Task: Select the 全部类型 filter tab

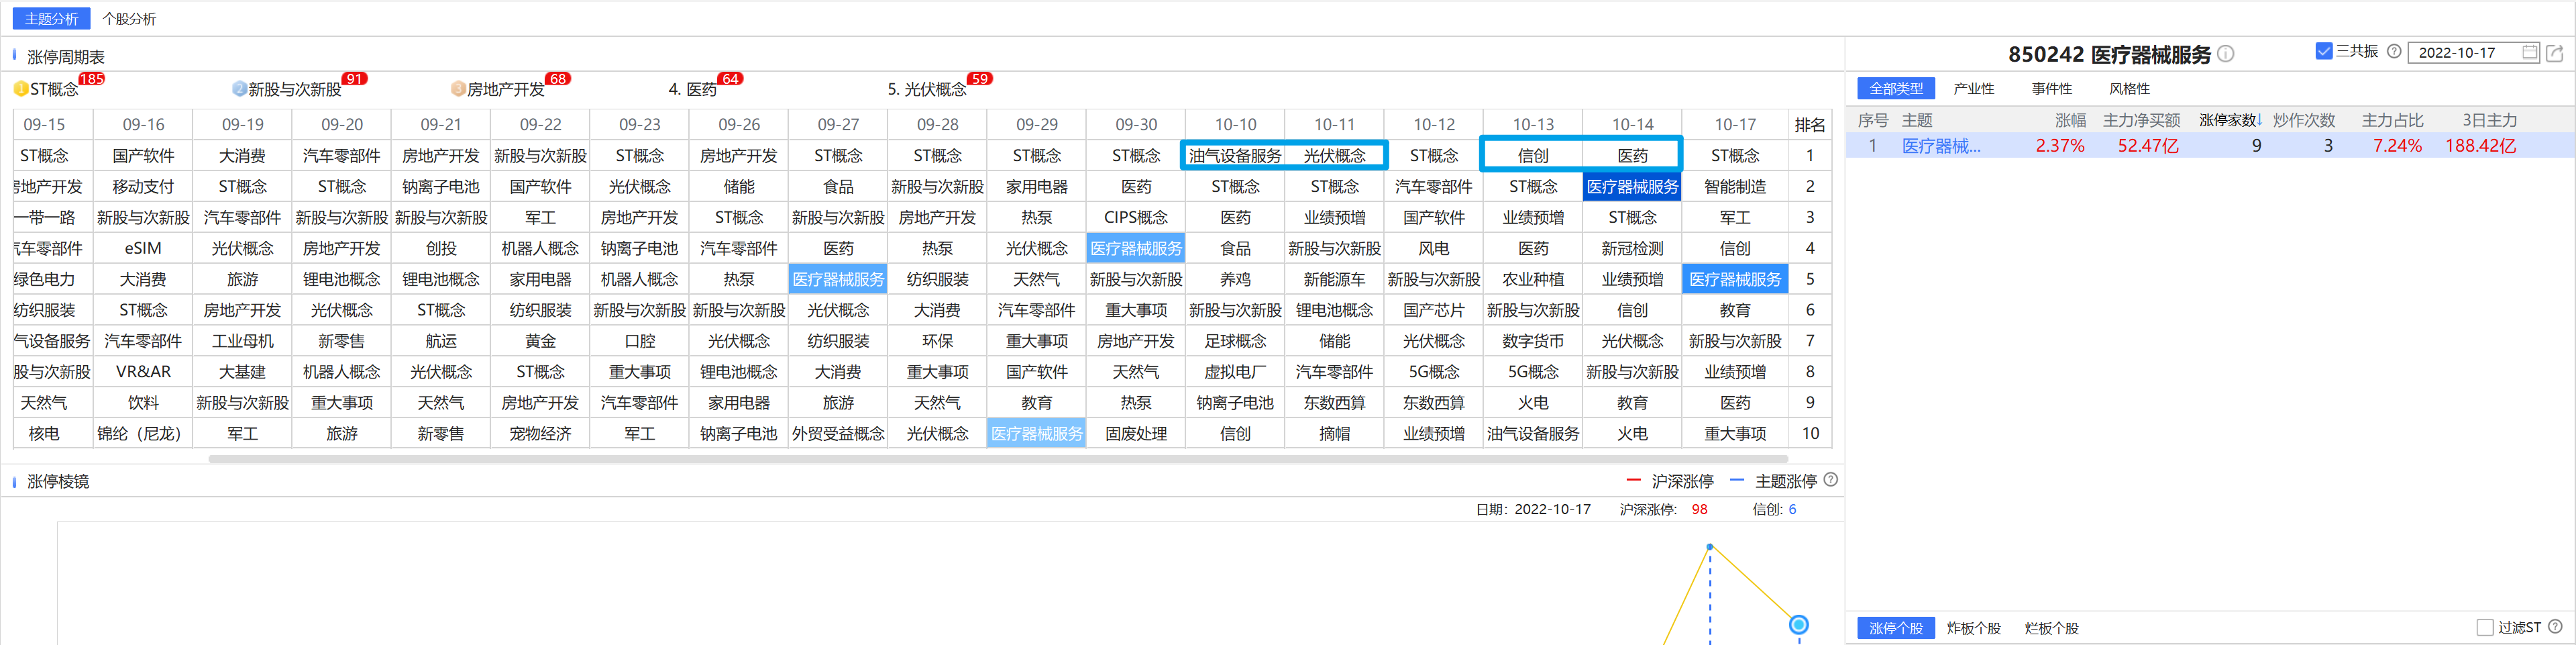Action: 1896,88
